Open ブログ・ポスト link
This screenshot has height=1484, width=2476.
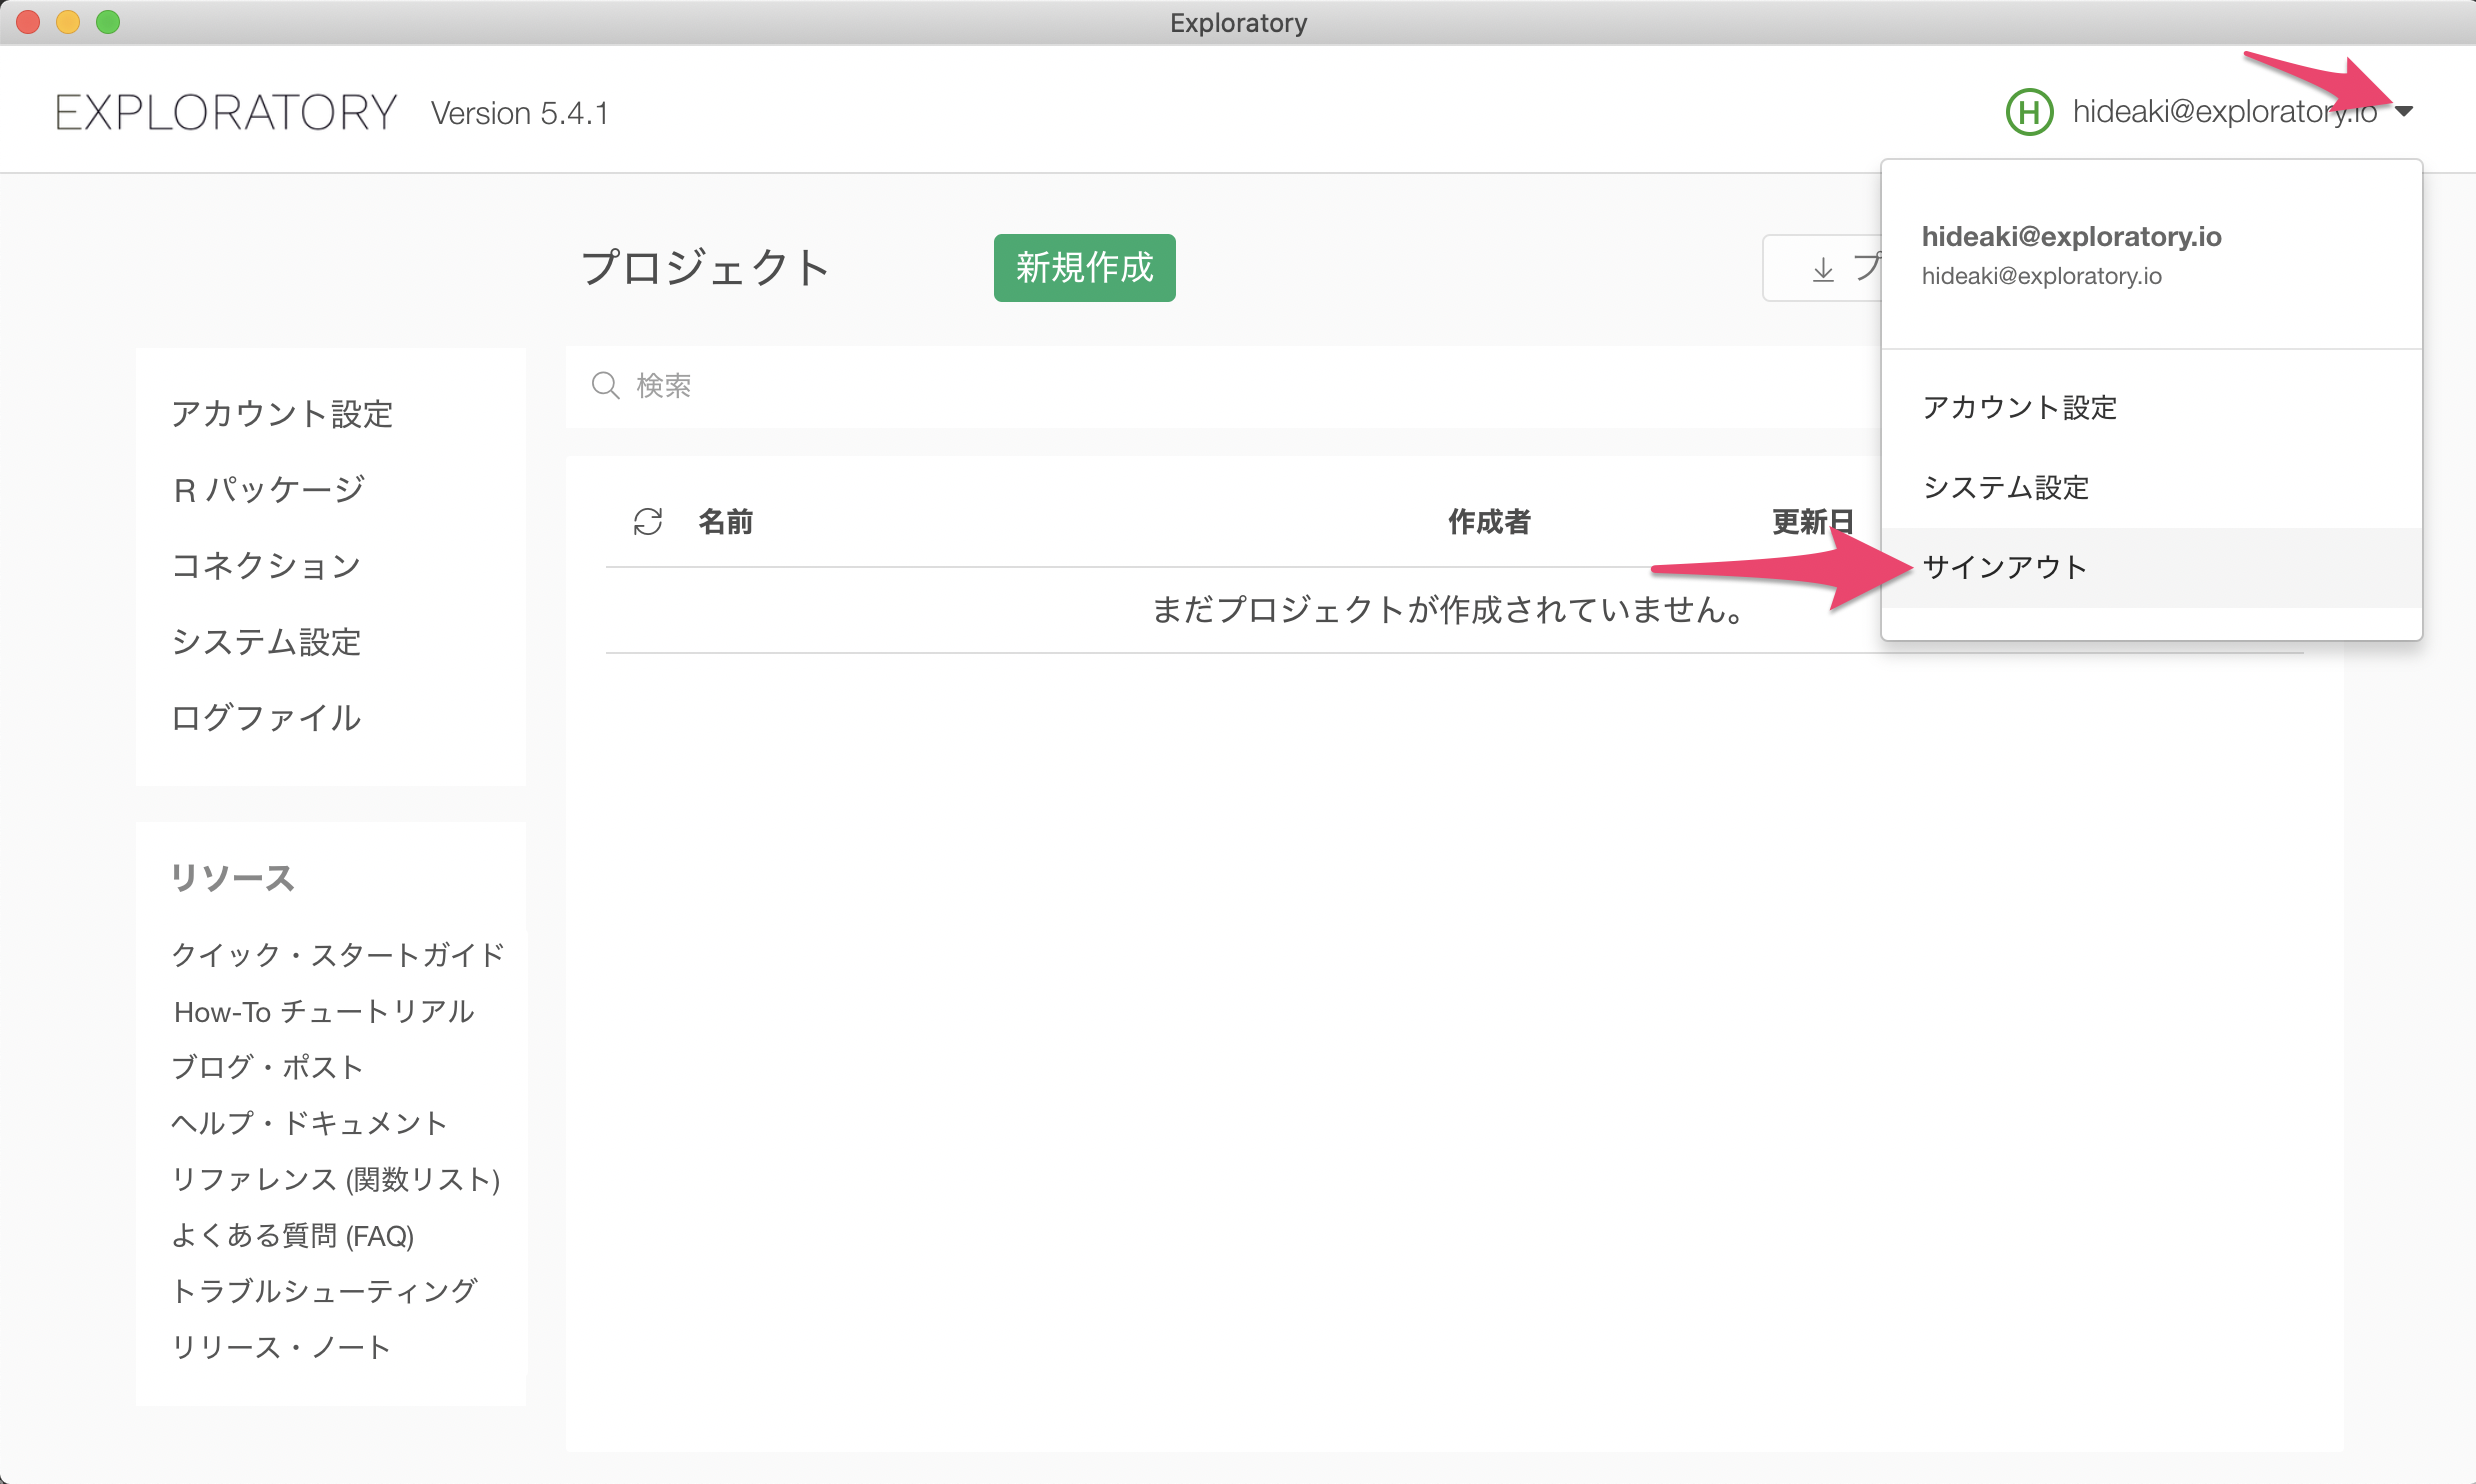[x=267, y=1067]
